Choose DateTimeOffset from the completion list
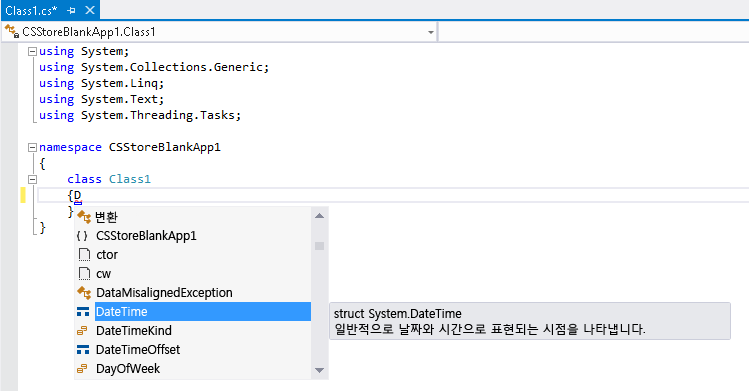Viewport: 749px width, 391px height. pyautogui.click(x=193, y=349)
